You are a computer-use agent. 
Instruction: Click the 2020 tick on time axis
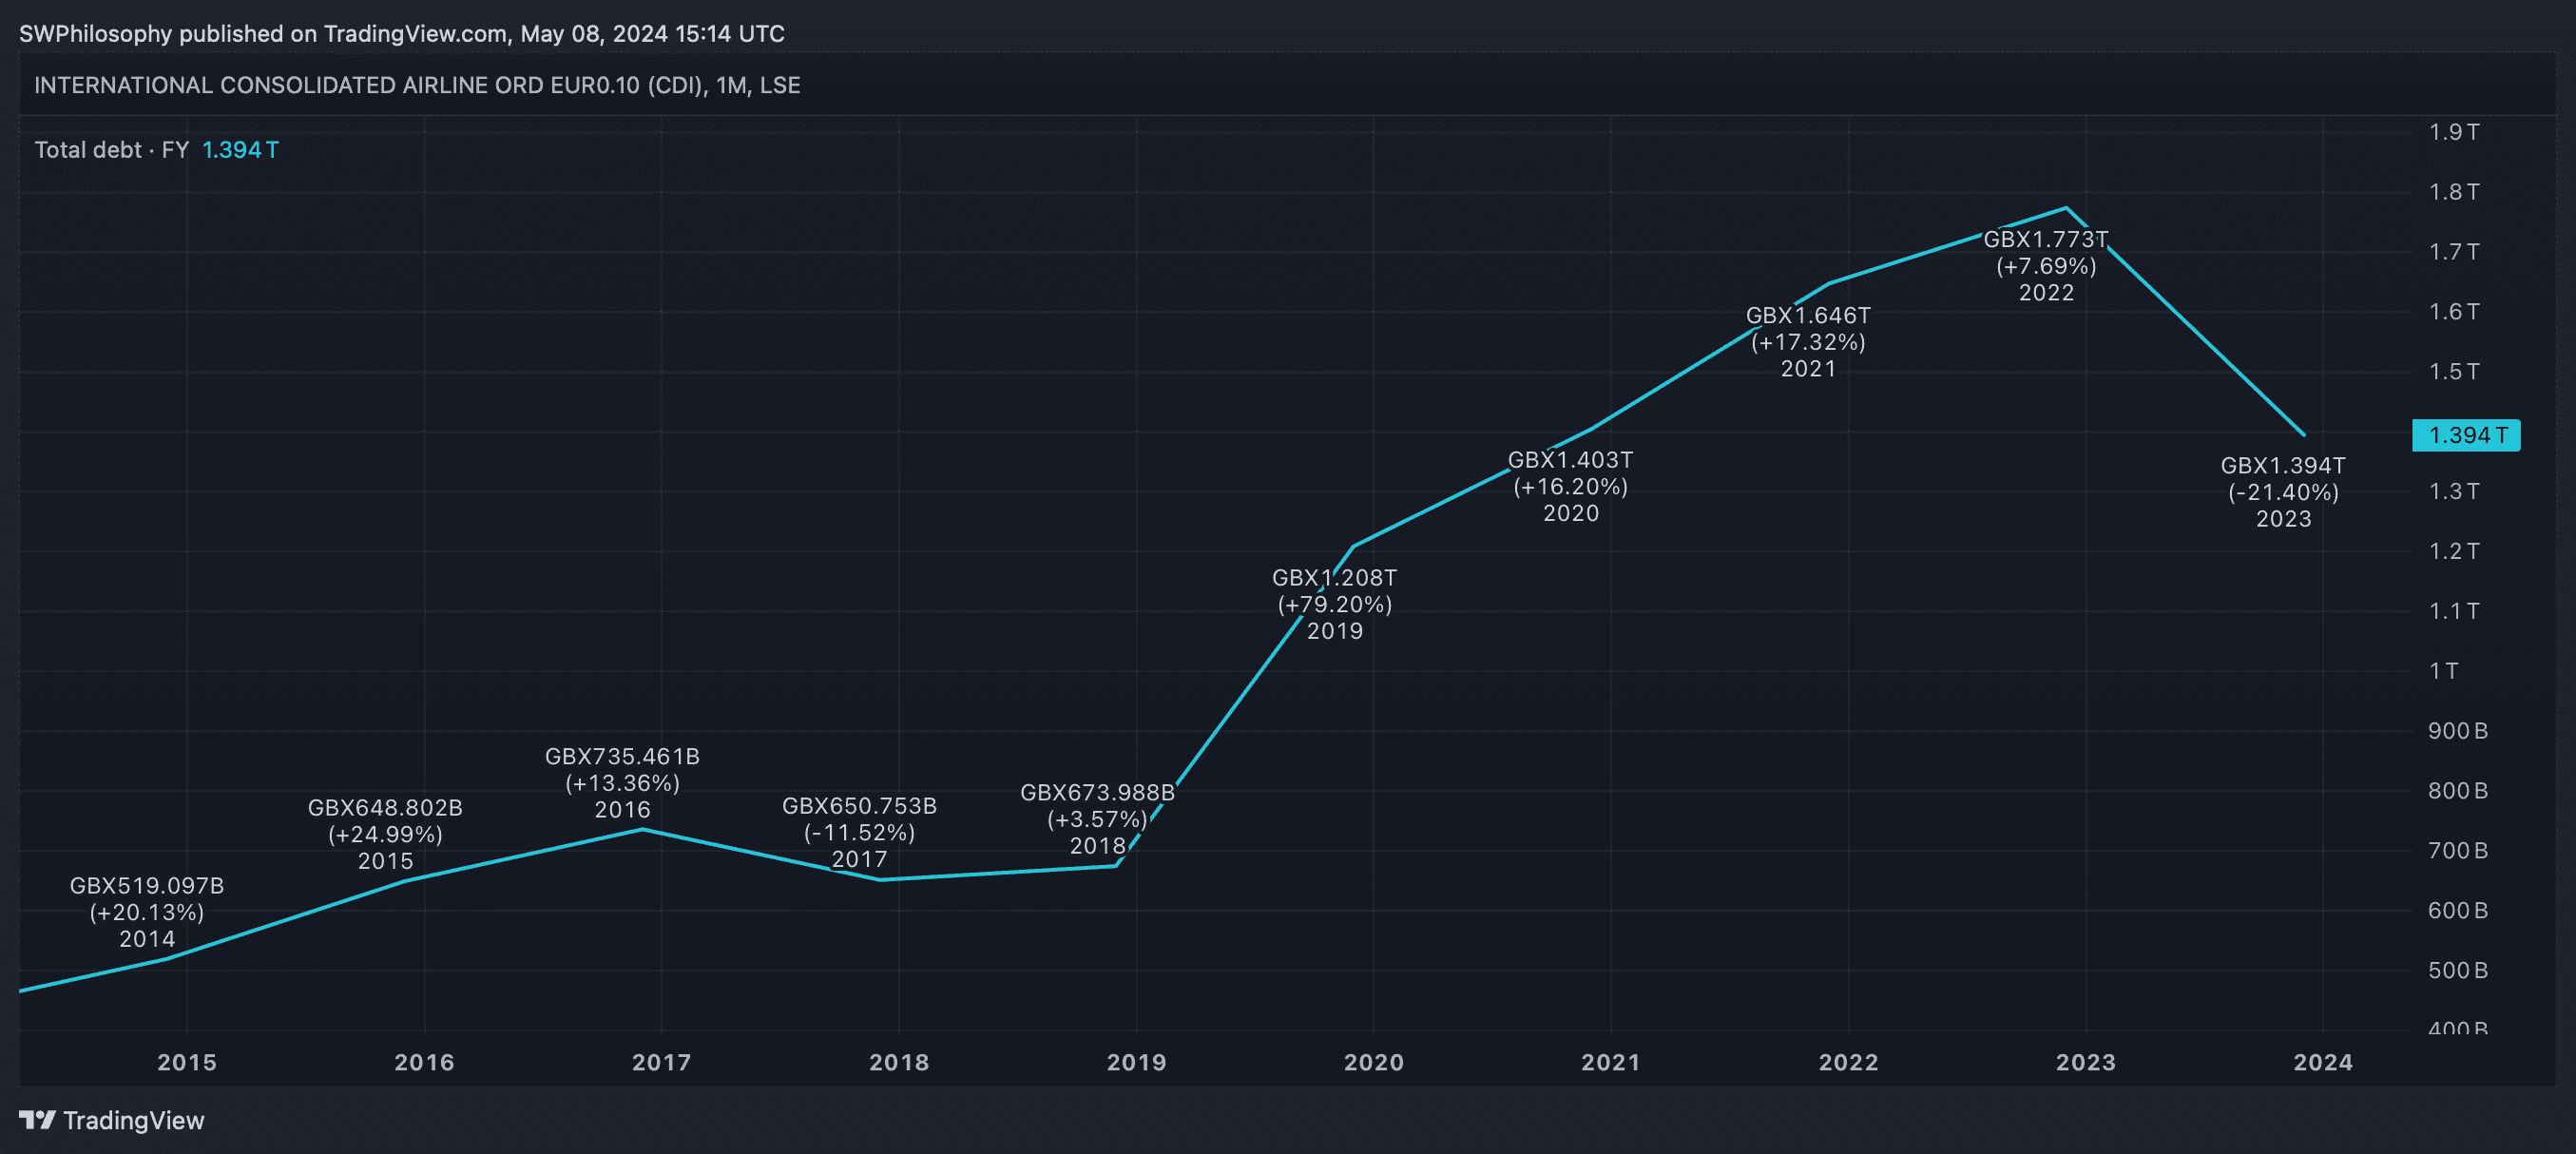coord(1373,1062)
